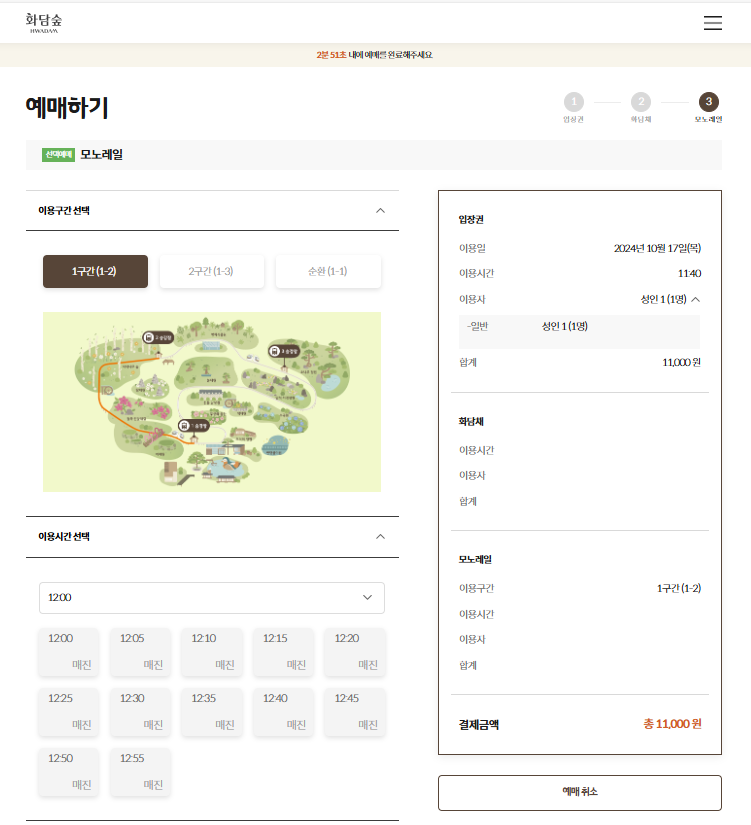Click the 모노레일 section heading in summary

[x=475, y=559]
